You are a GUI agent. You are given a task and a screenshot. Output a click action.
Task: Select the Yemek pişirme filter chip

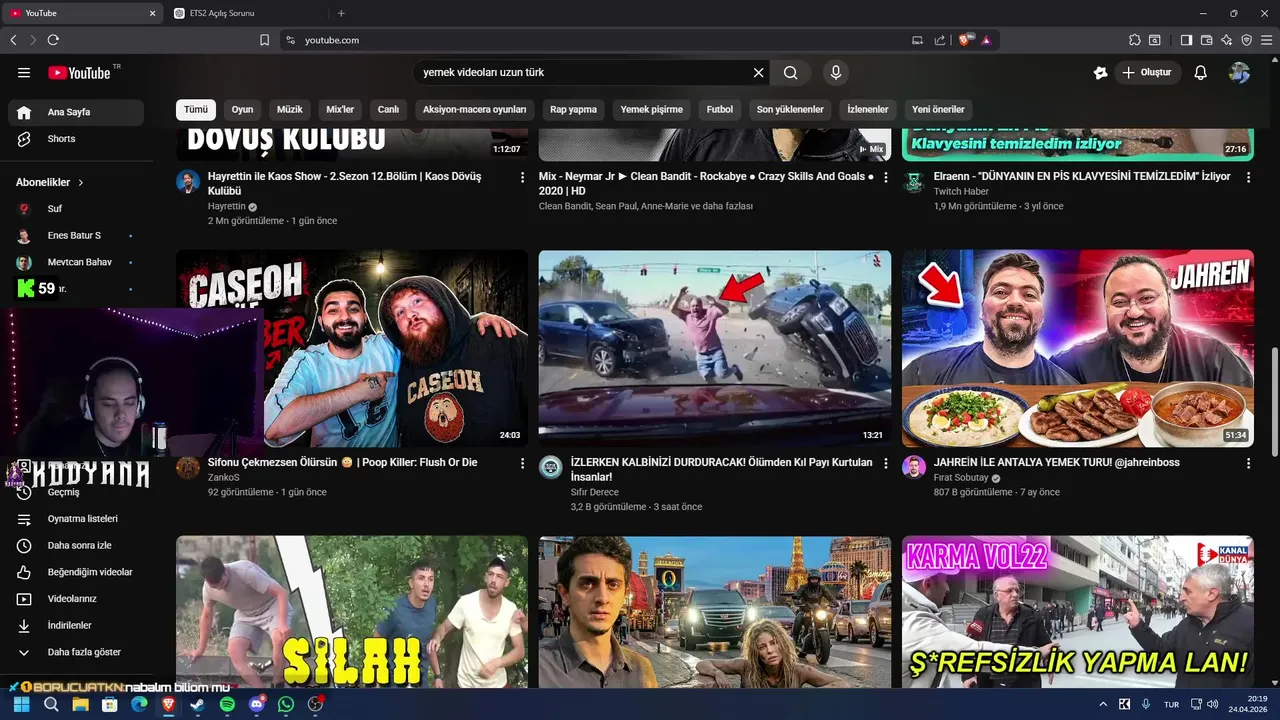652,110
